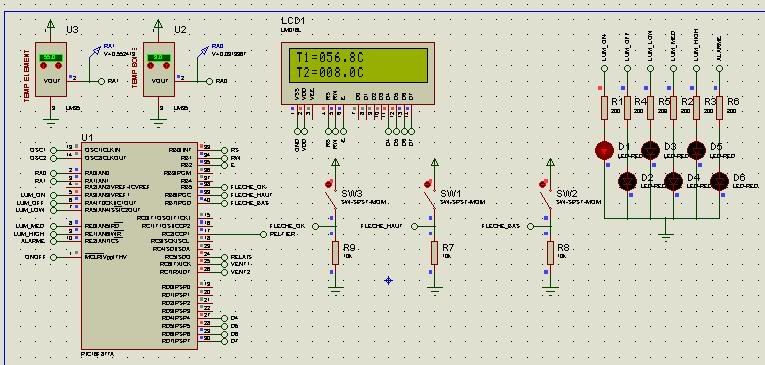Image resolution: width=765 pixels, height=365 pixels.
Task: Click the PELTIER output terminal
Action: coord(264,234)
